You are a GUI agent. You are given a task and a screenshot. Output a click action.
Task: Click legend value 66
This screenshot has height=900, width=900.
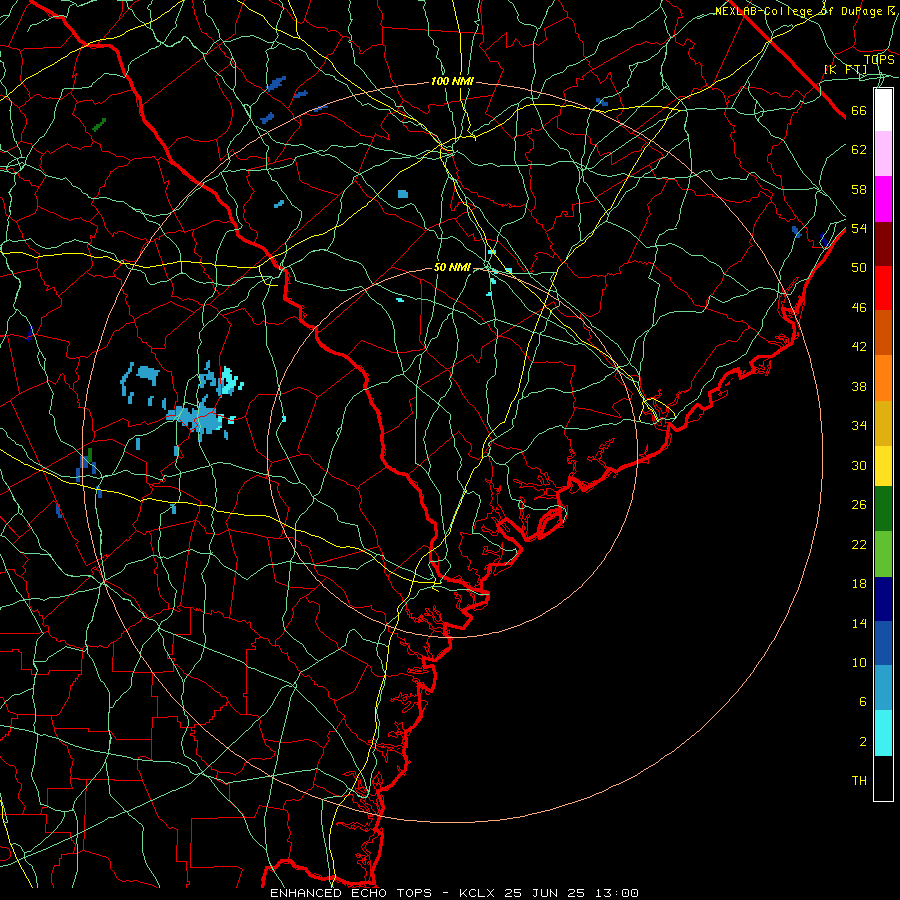(x=859, y=111)
